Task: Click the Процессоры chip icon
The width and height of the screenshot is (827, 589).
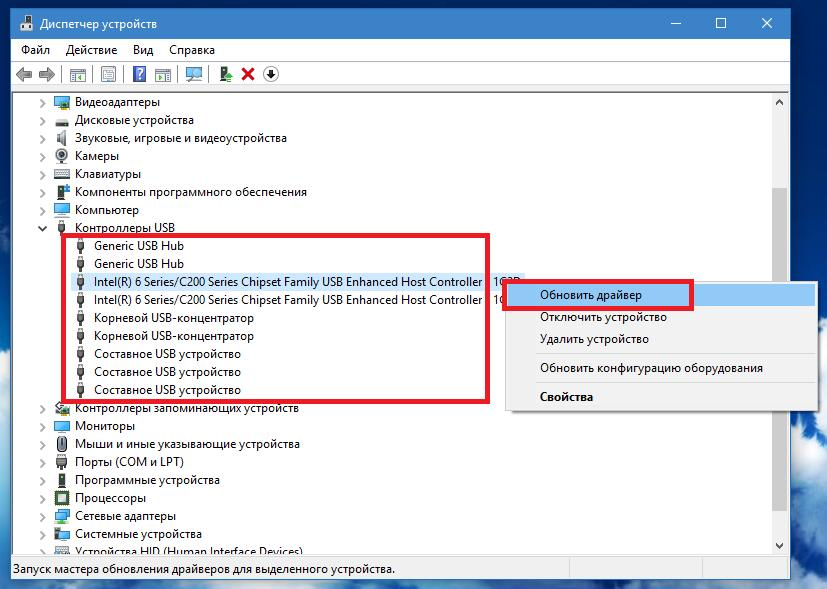Action: click(62, 498)
